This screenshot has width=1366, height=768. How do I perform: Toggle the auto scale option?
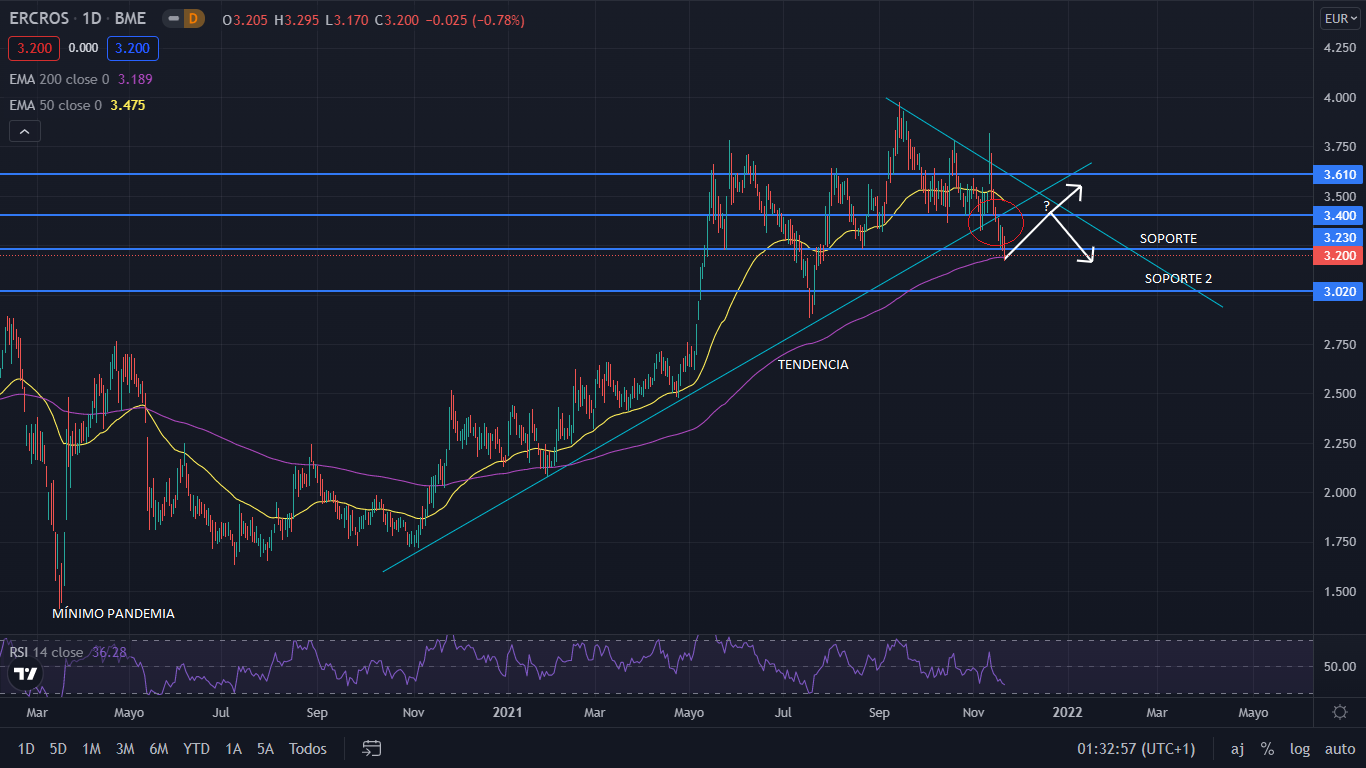click(x=1339, y=748)
